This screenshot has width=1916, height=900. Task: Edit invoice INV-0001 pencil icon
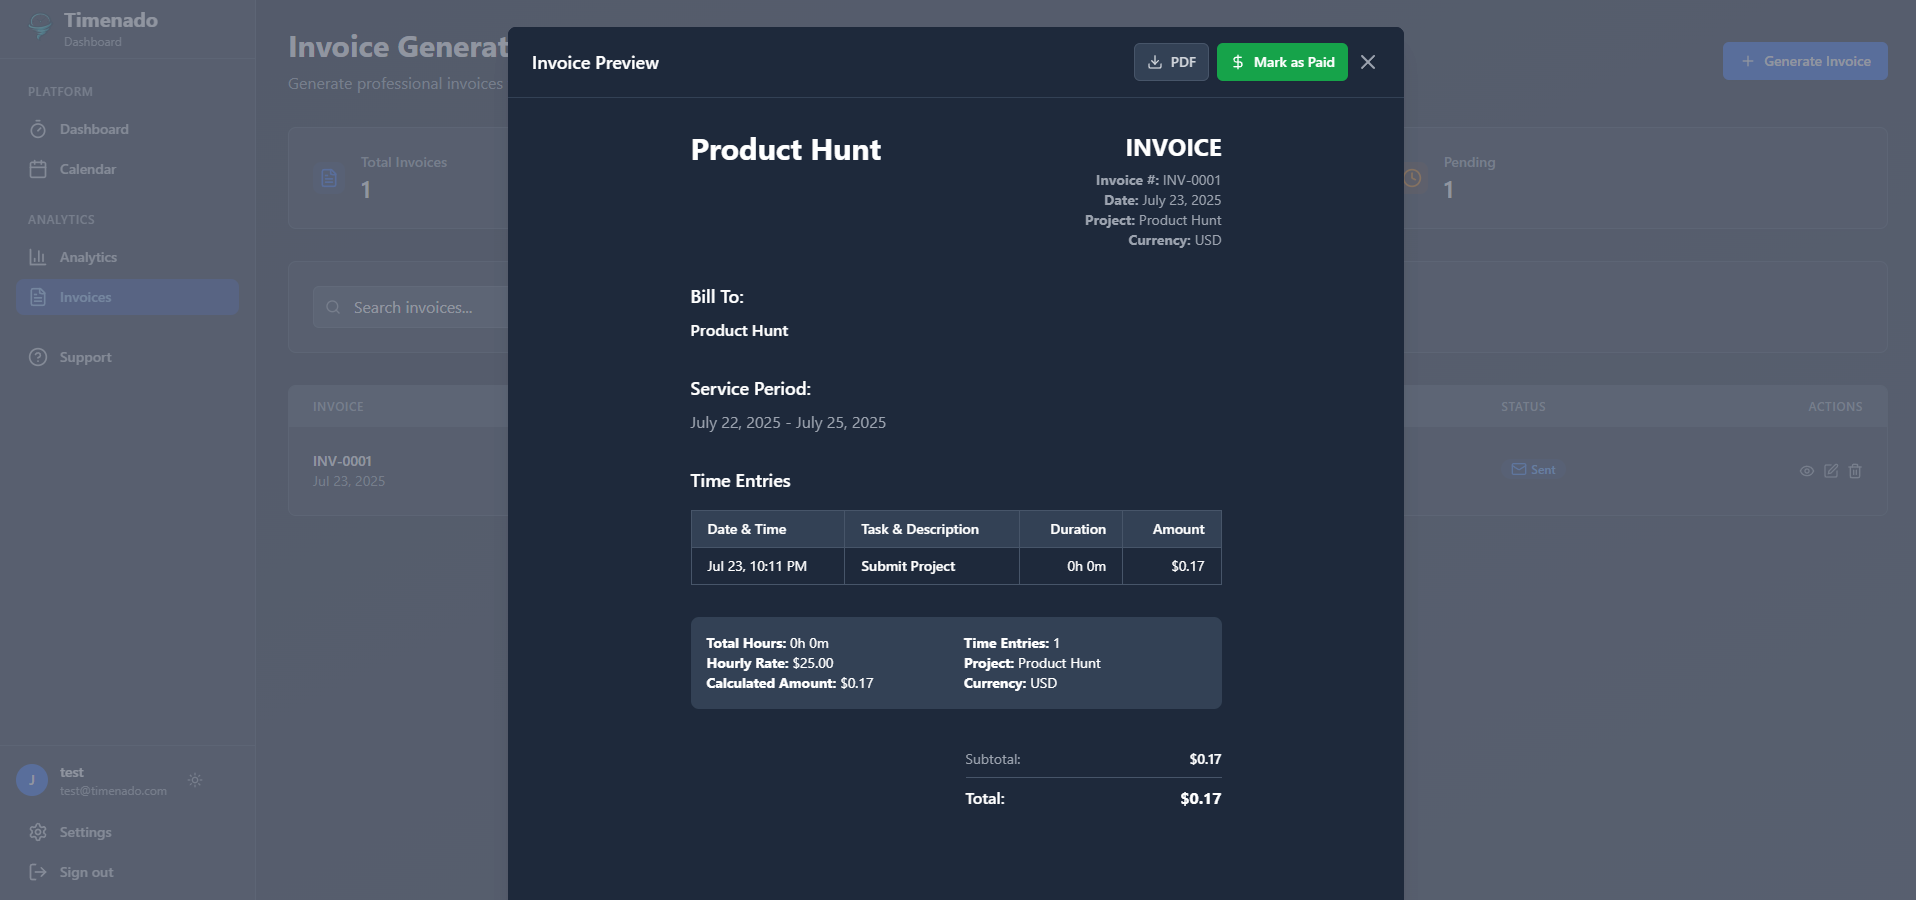pos(1831,471)
